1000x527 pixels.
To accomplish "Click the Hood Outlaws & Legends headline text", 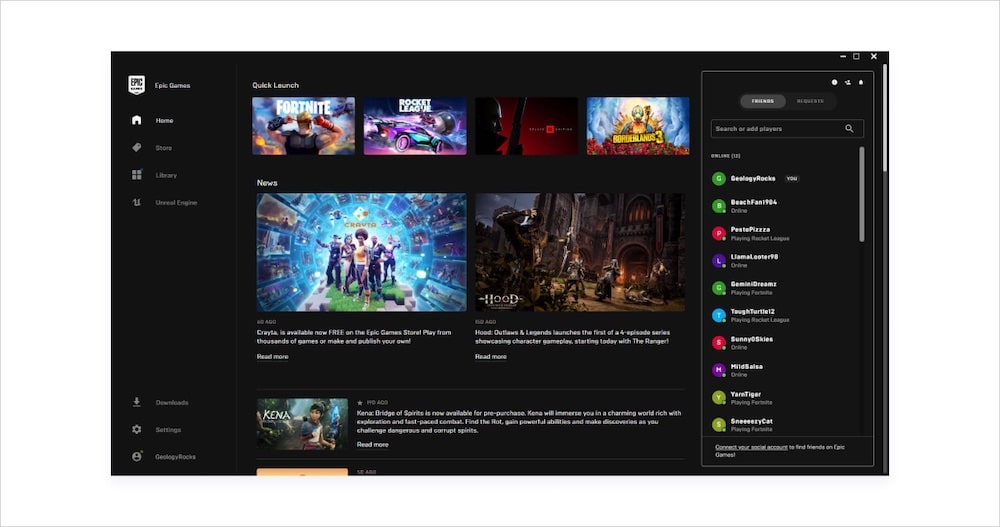I will [573, 337].
